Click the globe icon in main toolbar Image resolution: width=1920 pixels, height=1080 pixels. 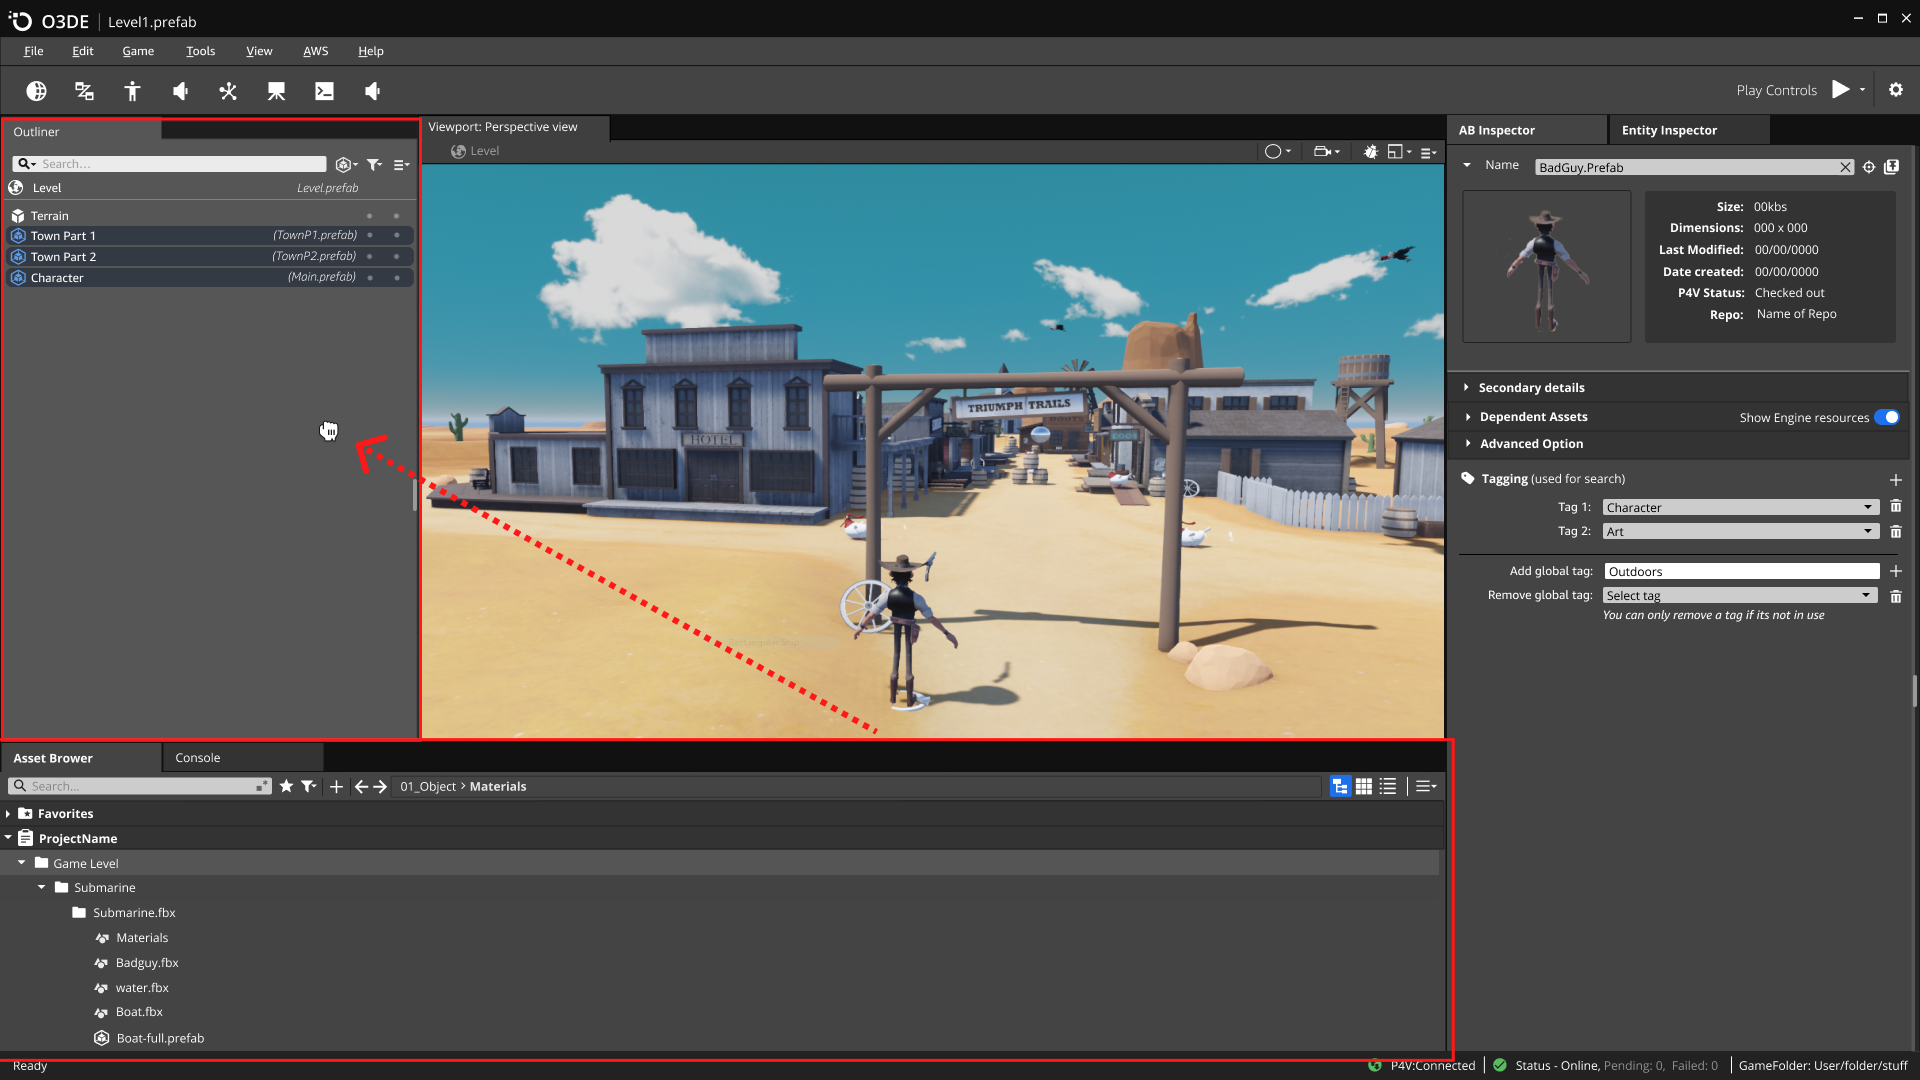coord(37,91)
